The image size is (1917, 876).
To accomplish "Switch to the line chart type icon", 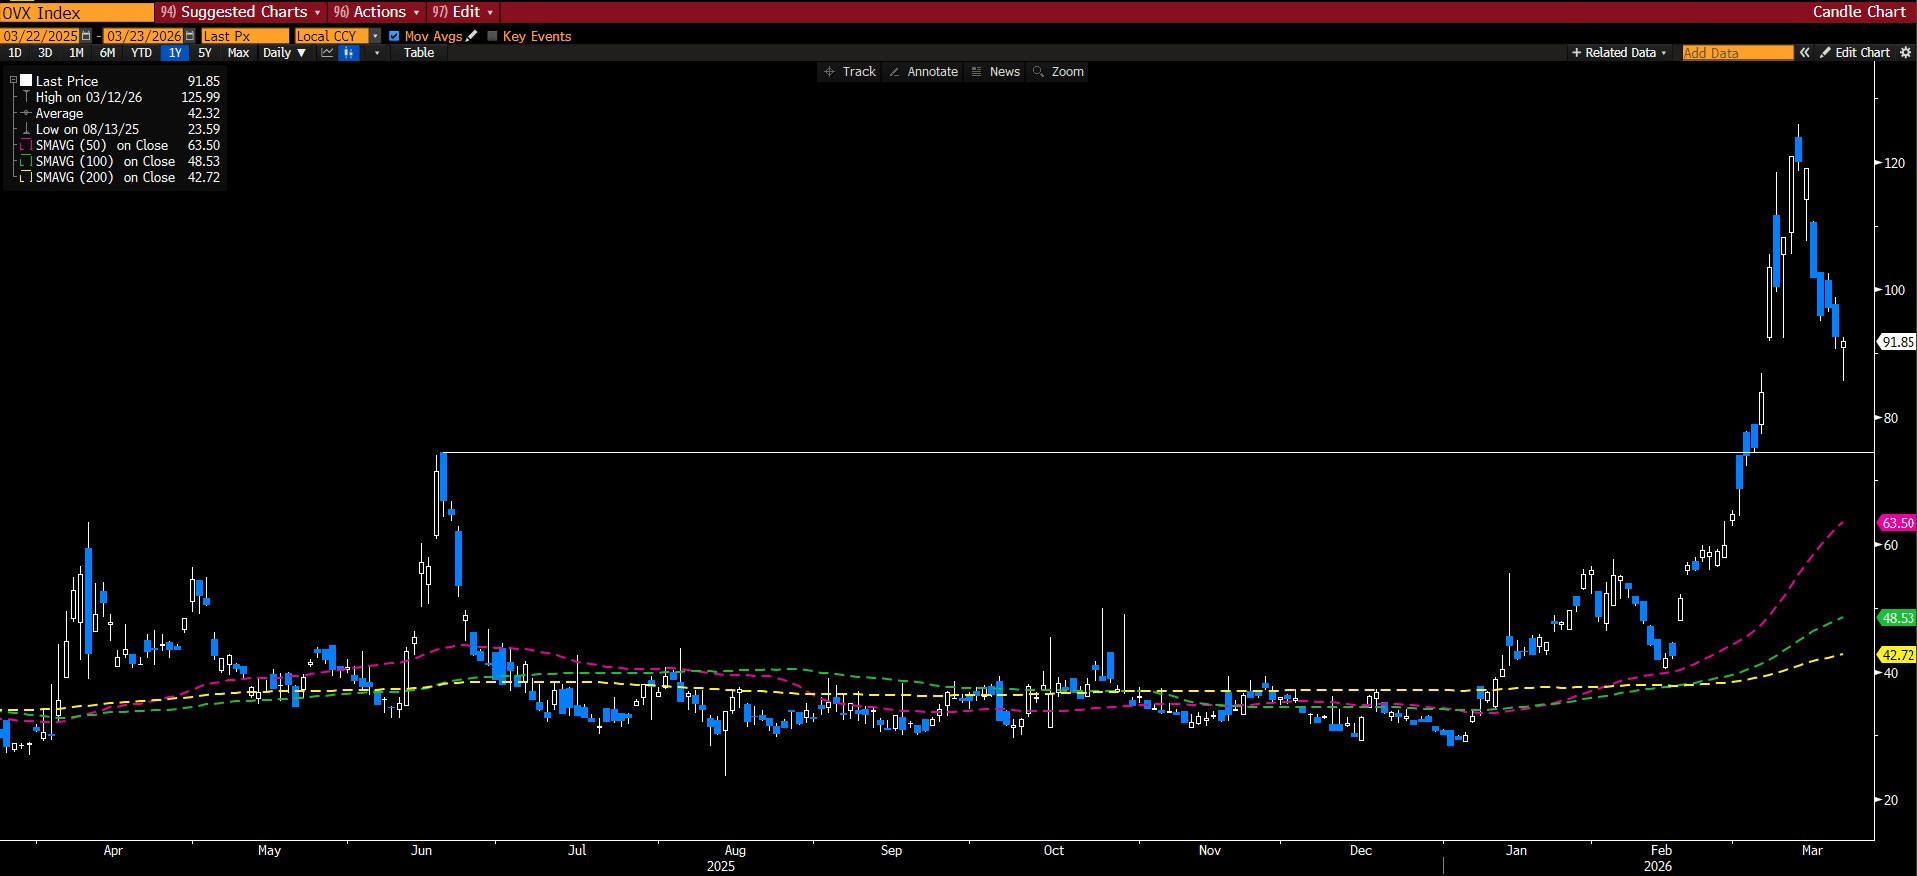I will (327, 53).
